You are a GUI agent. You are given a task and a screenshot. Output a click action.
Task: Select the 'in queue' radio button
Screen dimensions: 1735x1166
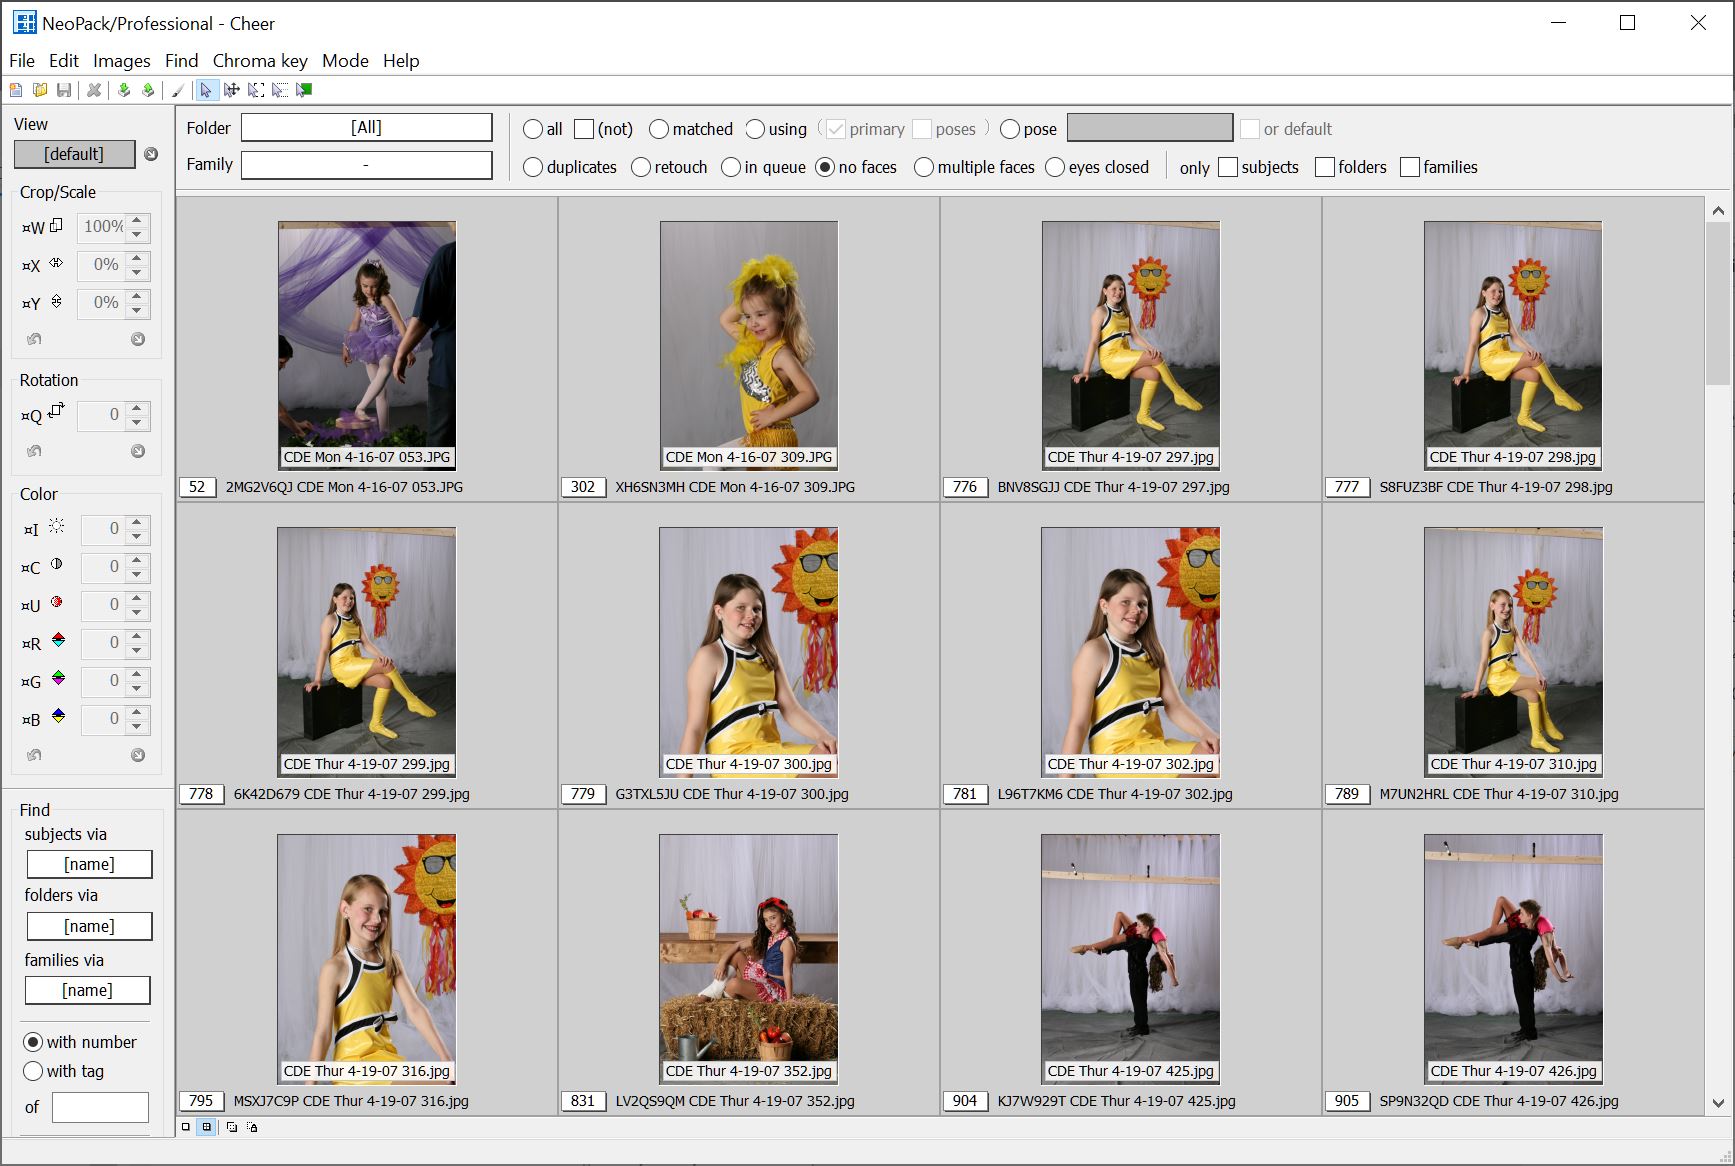click(731, 167)
